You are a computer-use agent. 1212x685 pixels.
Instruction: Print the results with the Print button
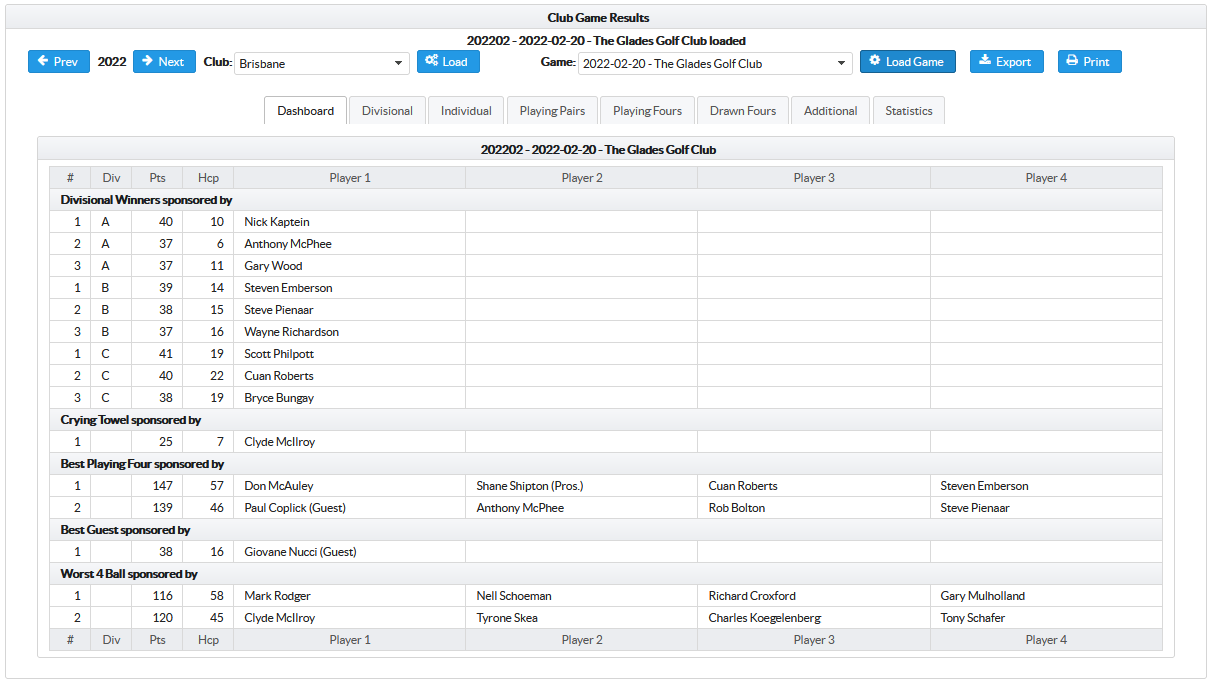click(1089, 62)
